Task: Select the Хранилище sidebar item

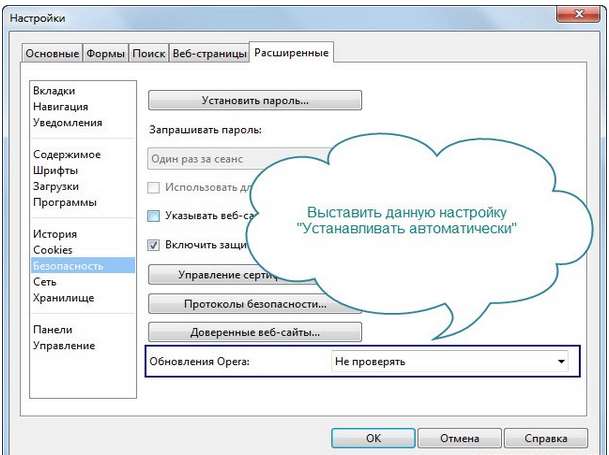Action: (x=63, y=297)
